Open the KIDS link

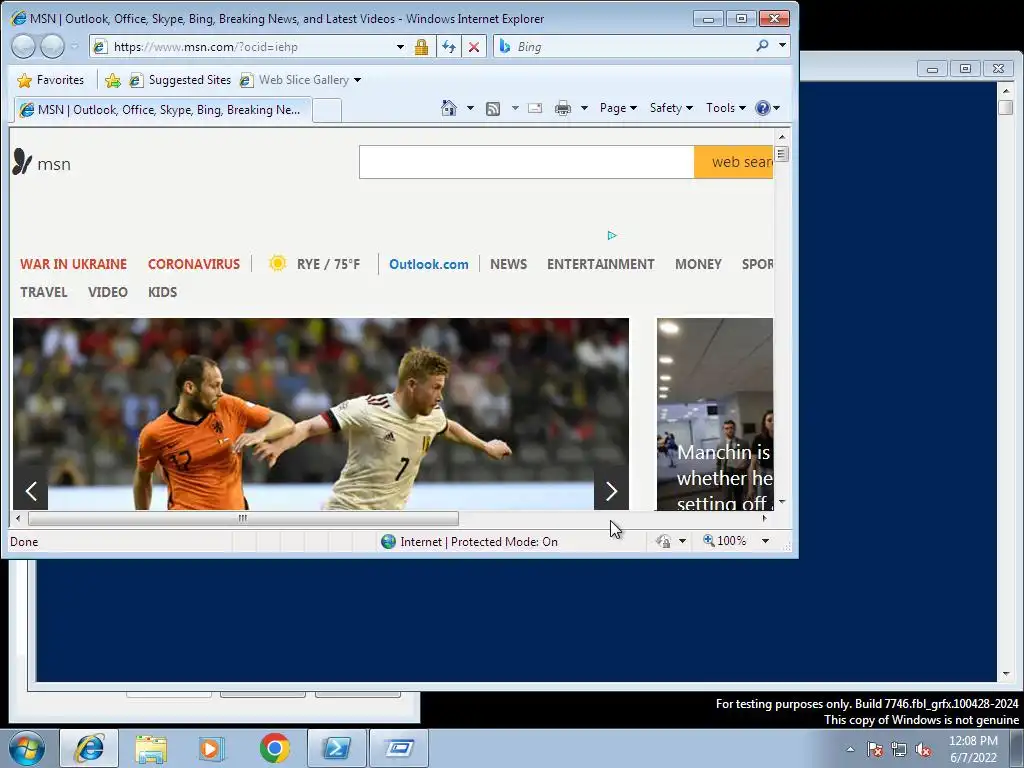[162, 292]
